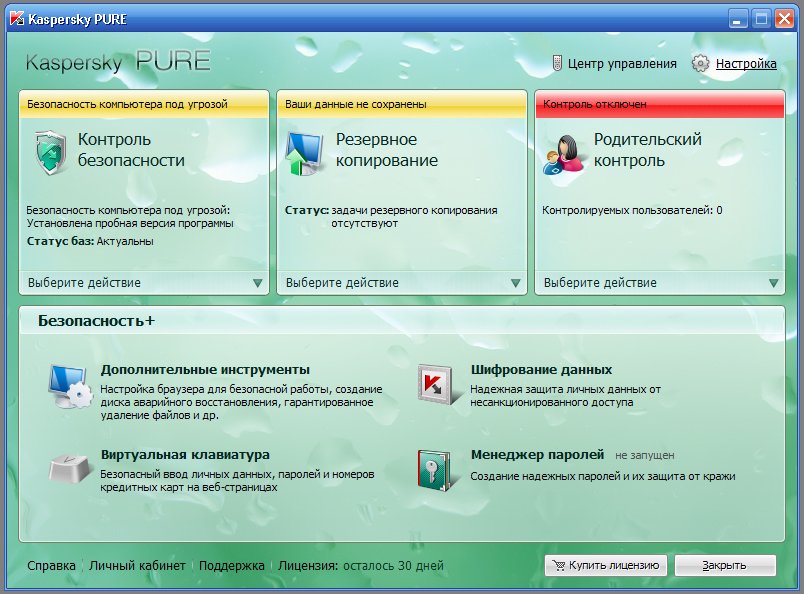804x594 pixels.
Task: Click yellow banner 'Безопасность компьютера под угрозой'
Action: coord(144,104)
